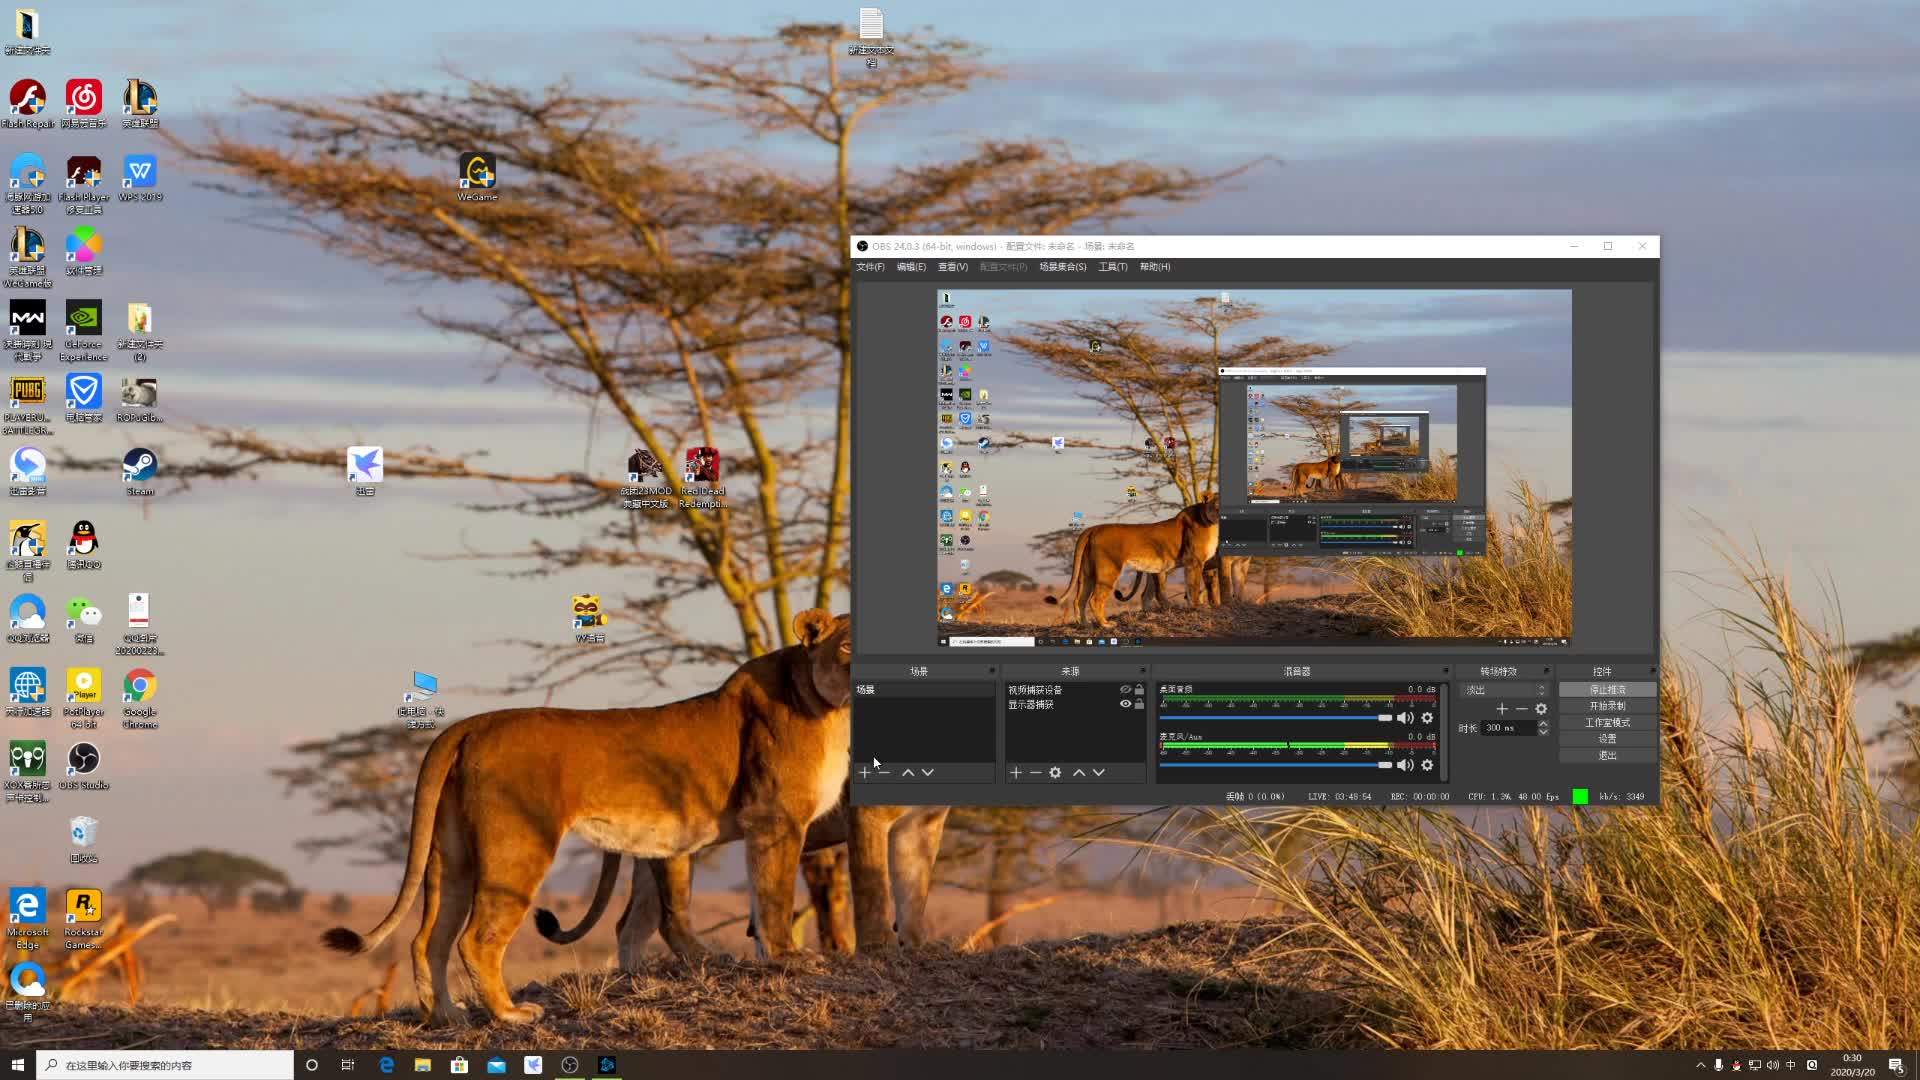
Task: Increase transition duration with up stepper
Action: tap(1543, 723)
